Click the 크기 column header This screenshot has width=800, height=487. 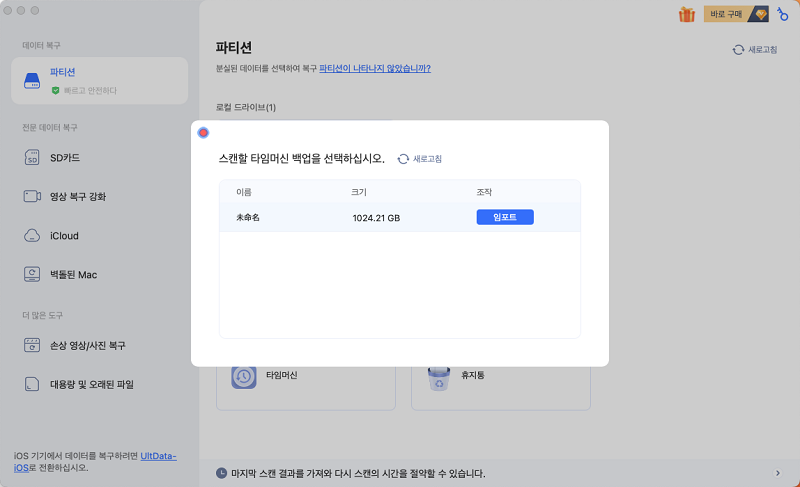359,192
